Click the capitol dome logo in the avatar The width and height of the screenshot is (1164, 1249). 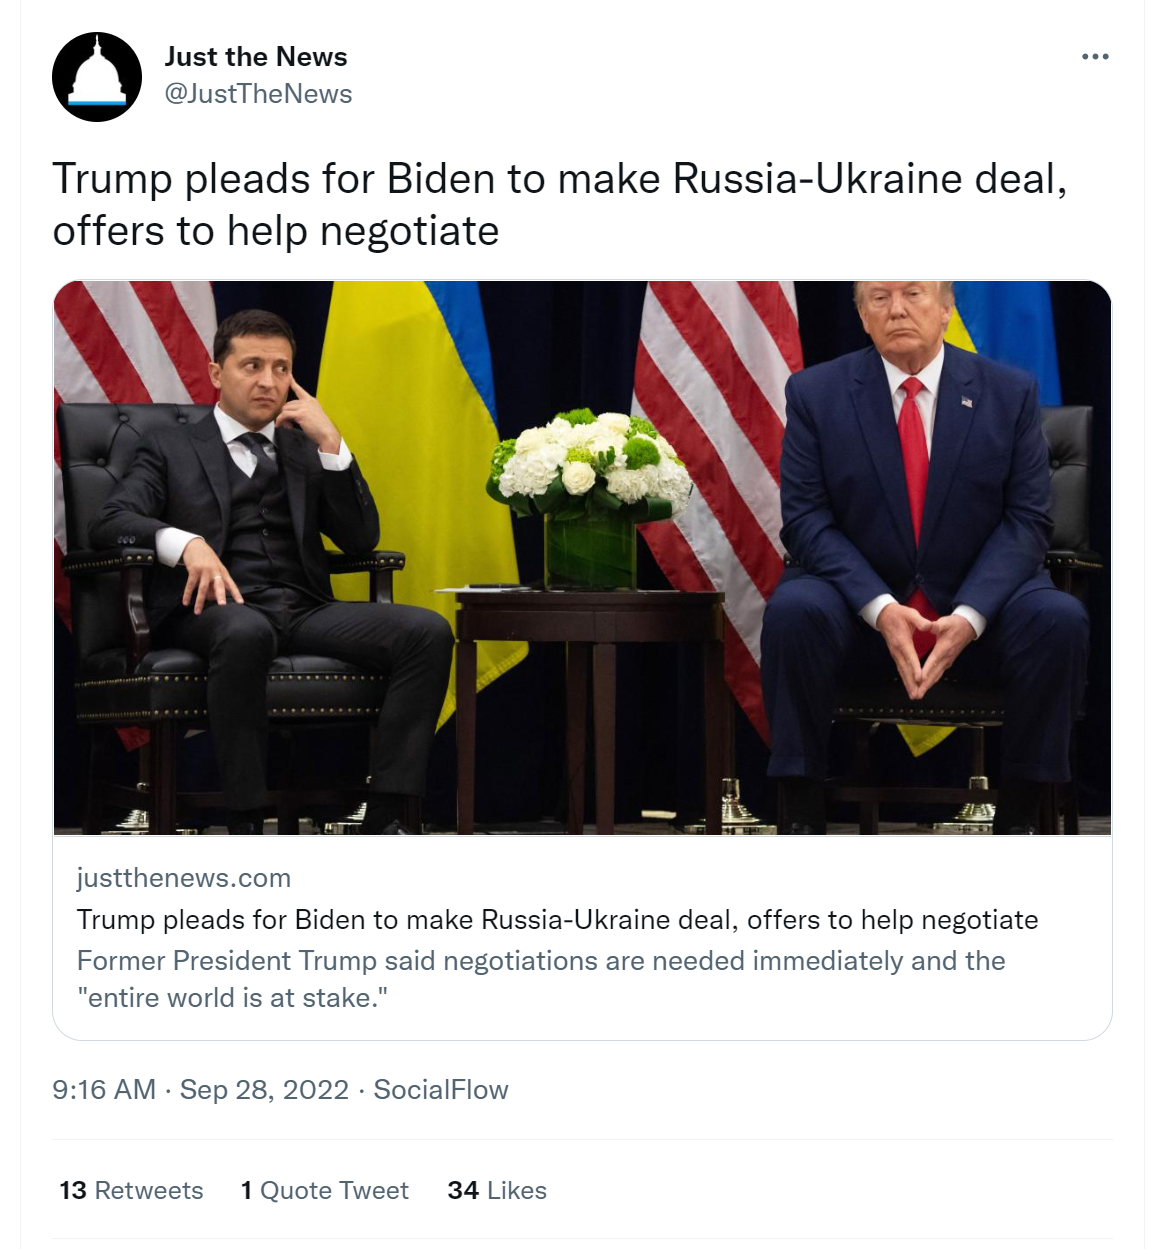pyautogui.click(x=97, y=72)
